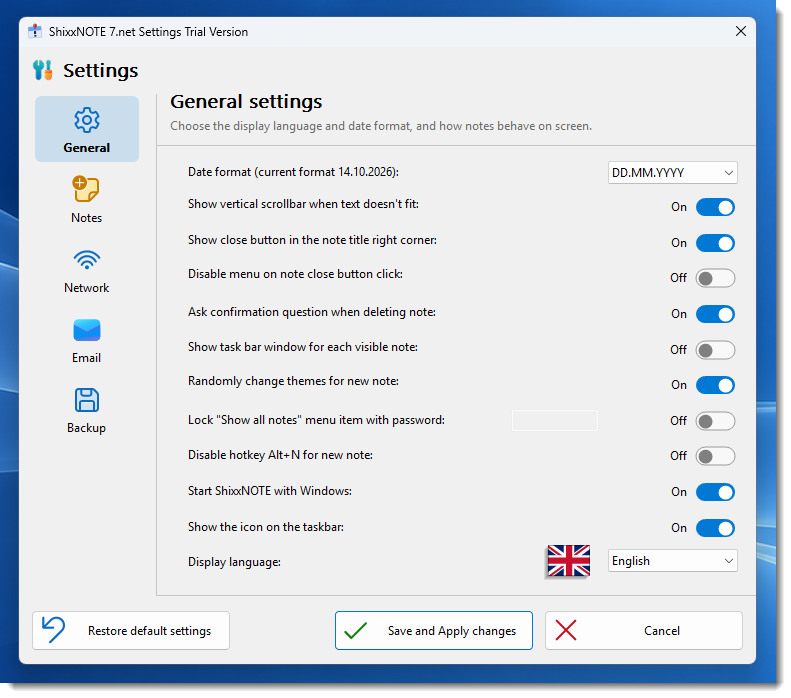Enable Show task bar window for each note
Image resolution: width=791 pixels, height=698 pixels.
715,350
